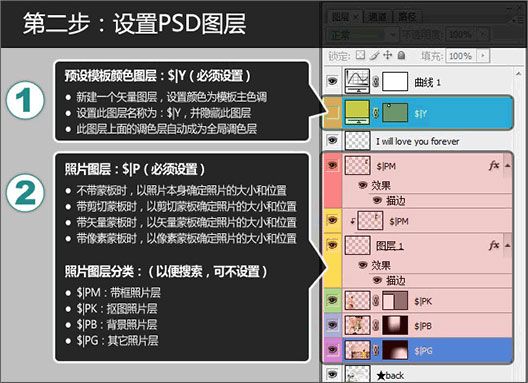Toggle visibility of the clipped $|PM layer
The width and height of the screenshot is (528, 383).
pos(332,220)
